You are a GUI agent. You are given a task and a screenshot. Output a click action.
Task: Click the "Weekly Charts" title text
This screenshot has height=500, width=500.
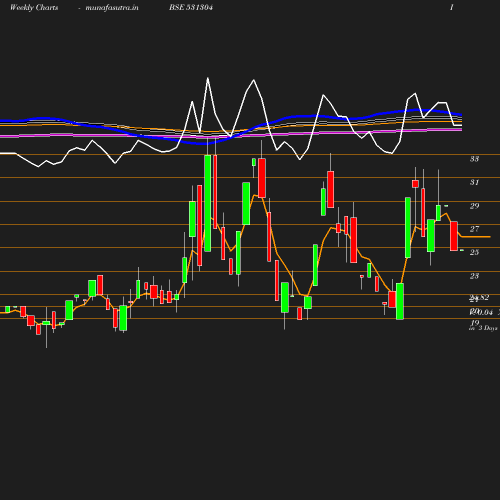tap(34, 8)
